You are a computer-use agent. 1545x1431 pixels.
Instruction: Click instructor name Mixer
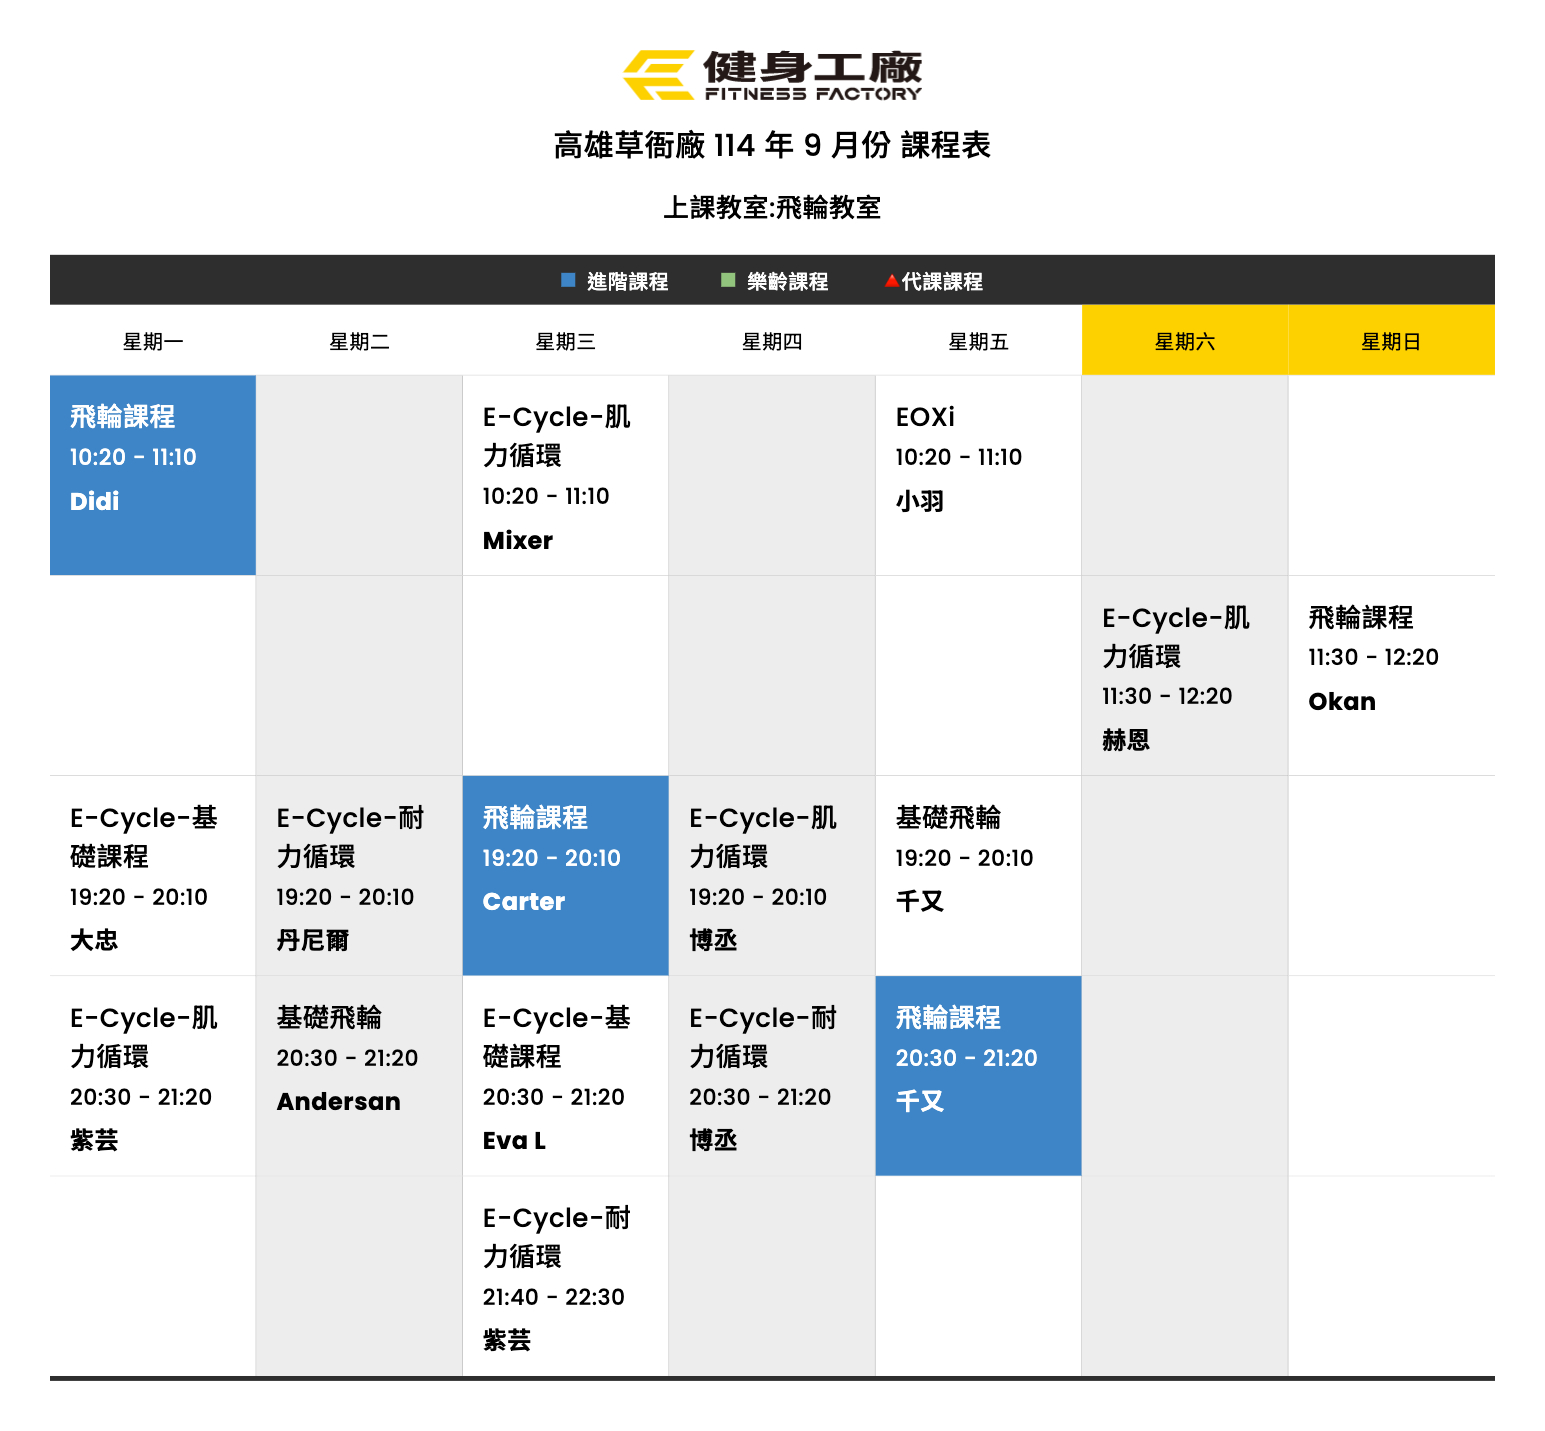click(518, 540)
